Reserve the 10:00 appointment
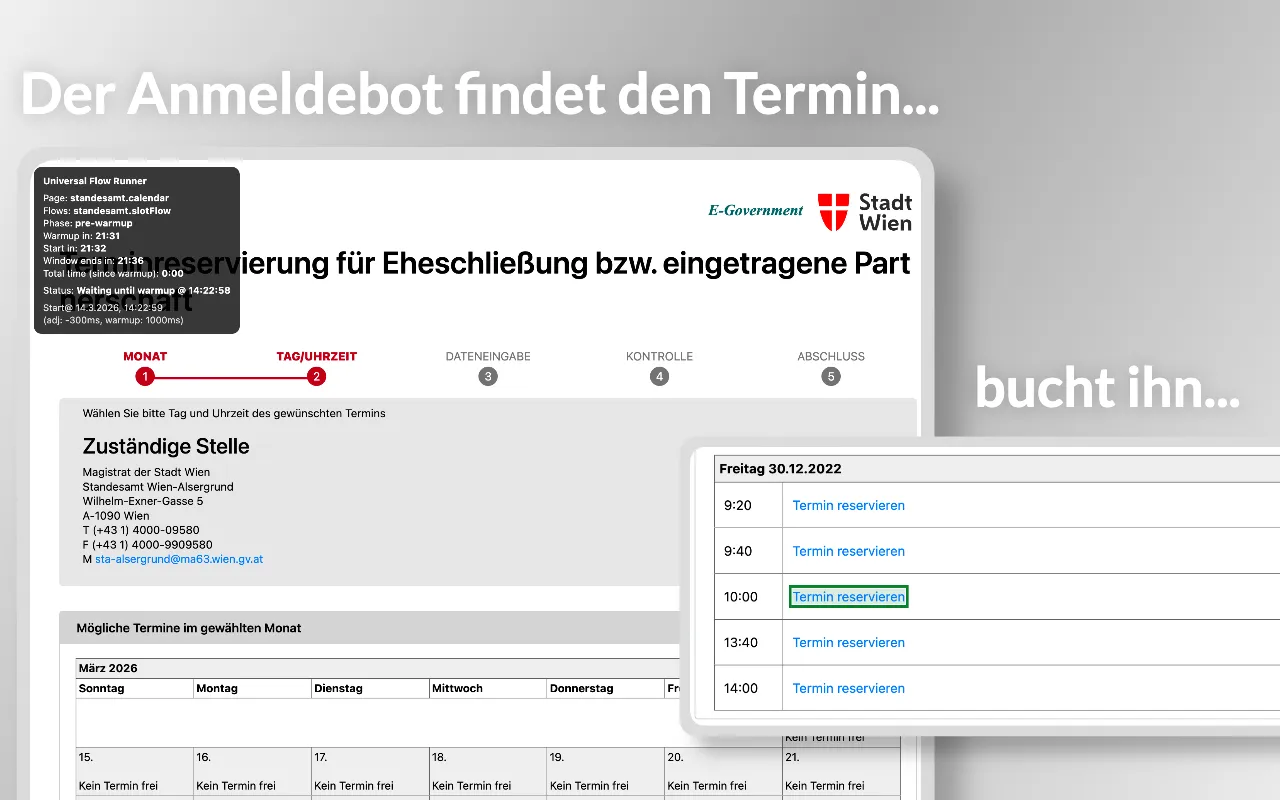 (x=848, y=597)
